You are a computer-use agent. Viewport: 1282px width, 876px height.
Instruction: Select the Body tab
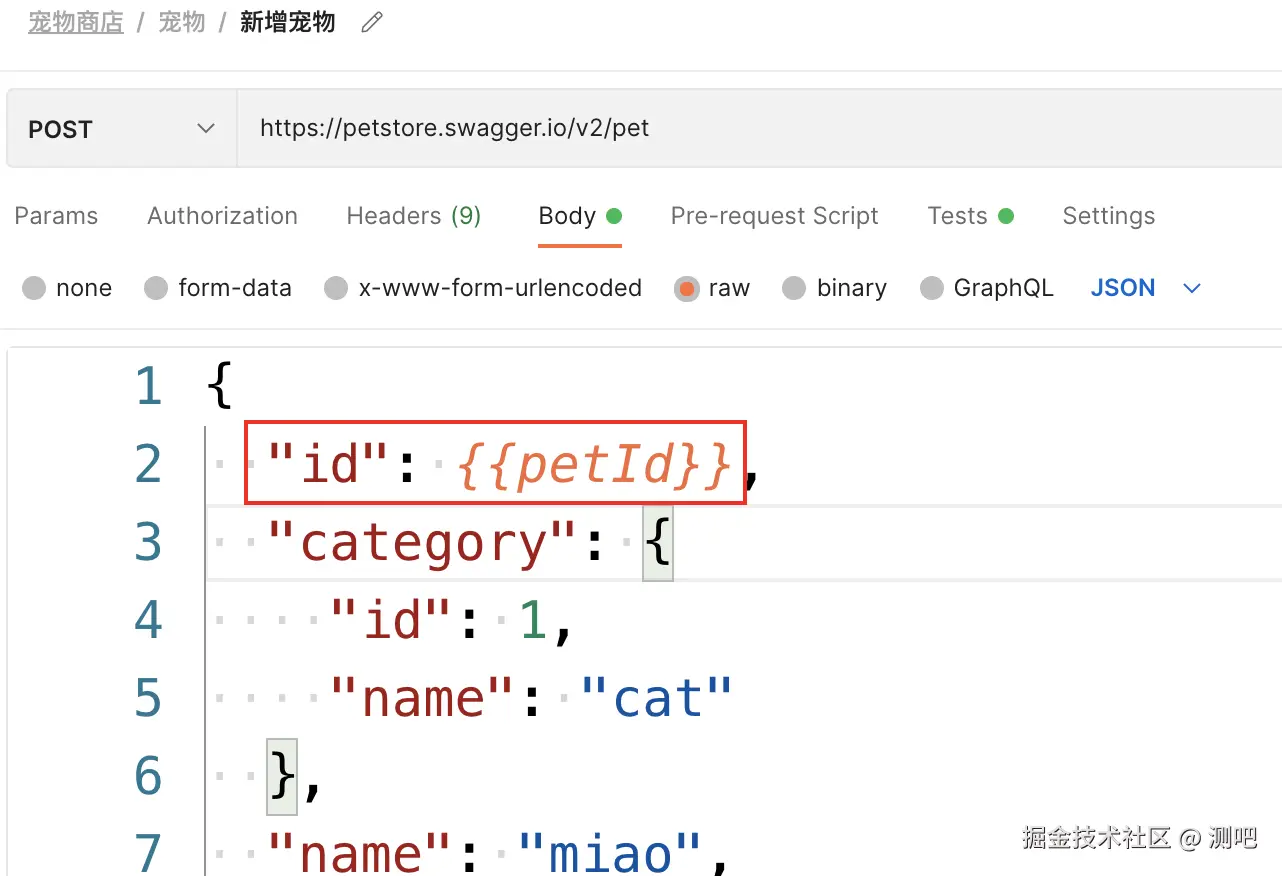(568, 216)
